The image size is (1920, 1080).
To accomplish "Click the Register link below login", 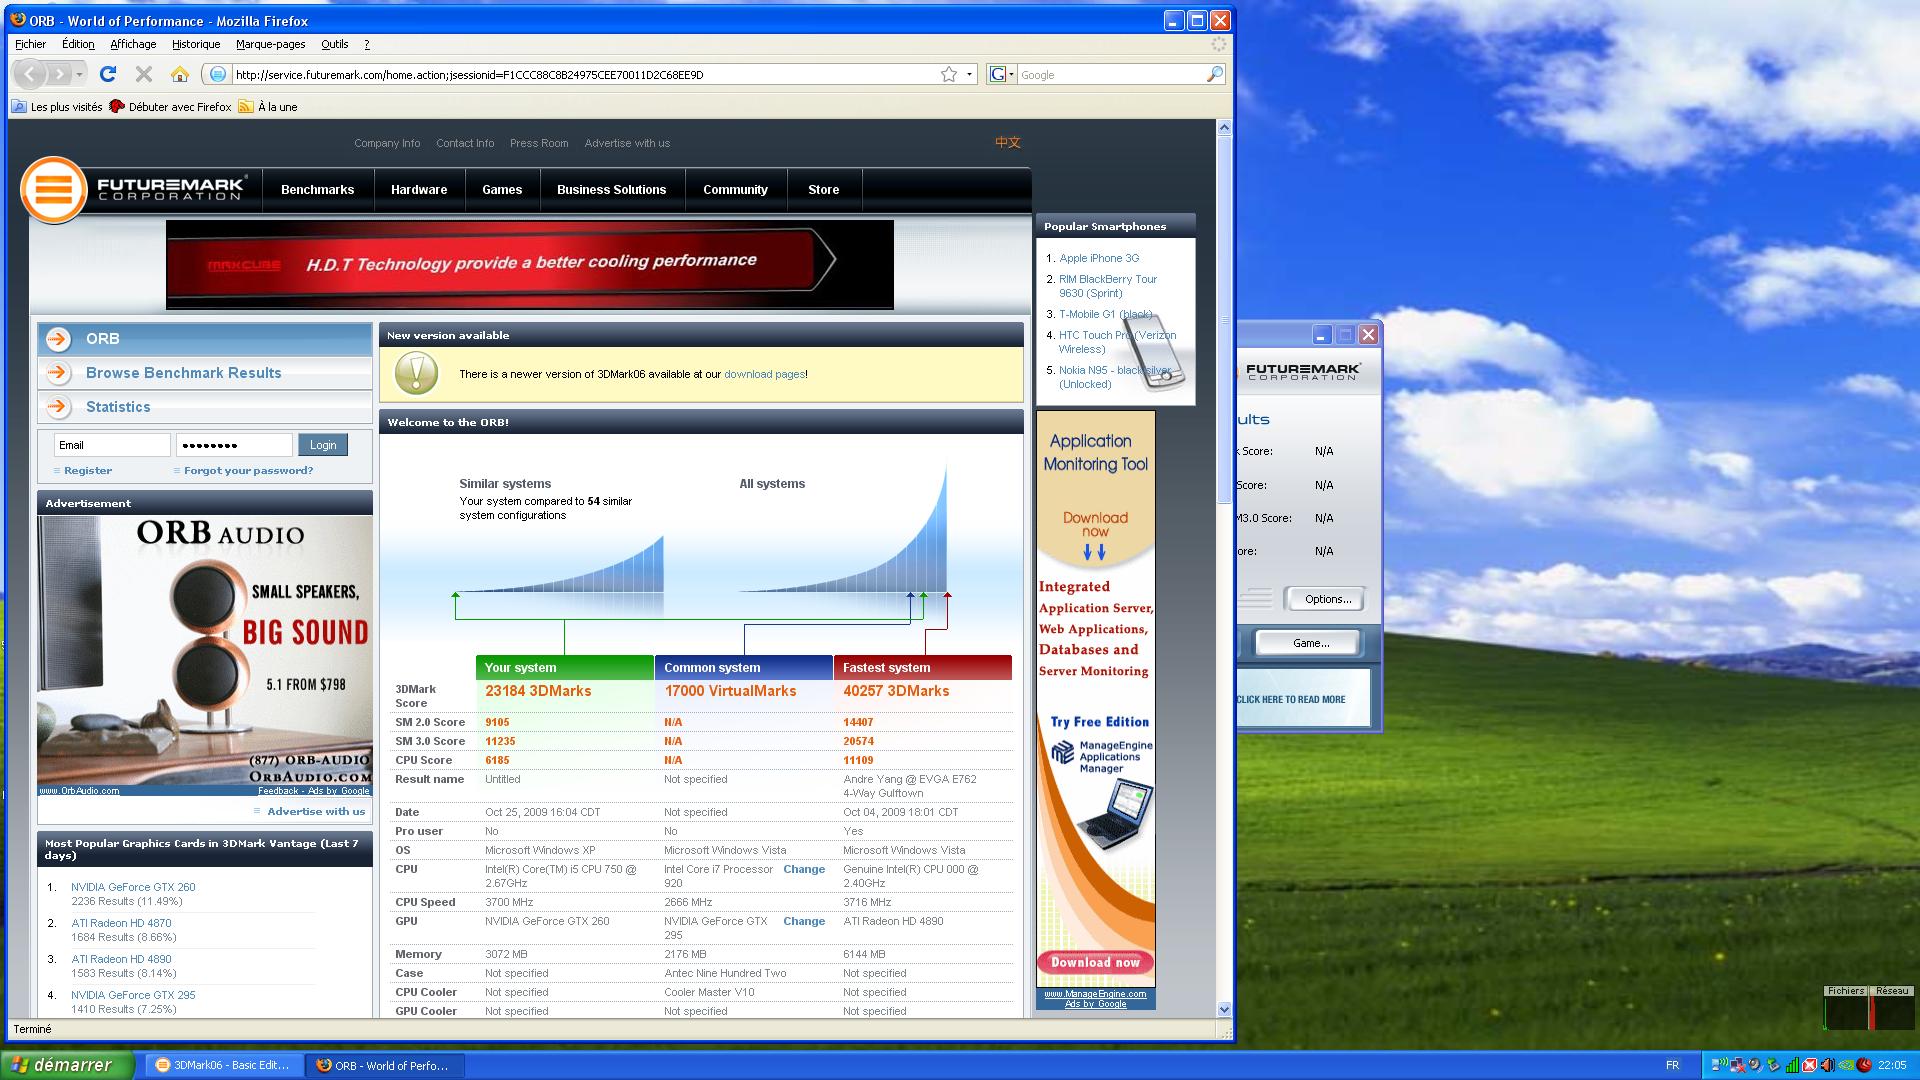I will point(88,469).
